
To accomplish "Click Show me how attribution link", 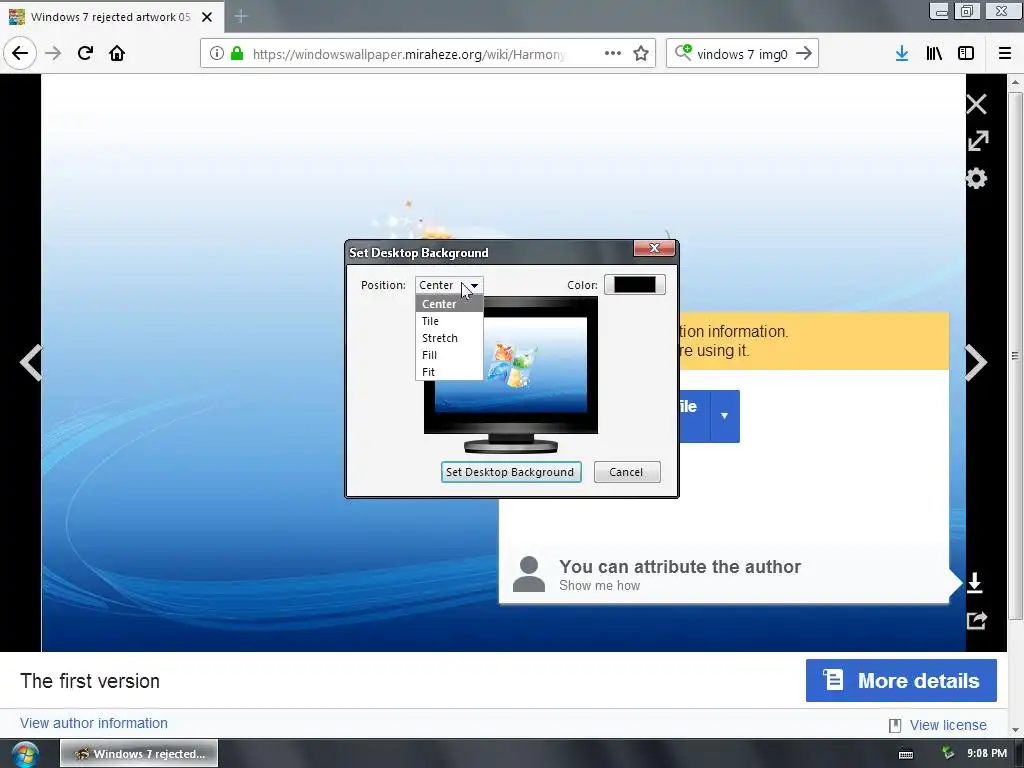I will coord(600,586).
